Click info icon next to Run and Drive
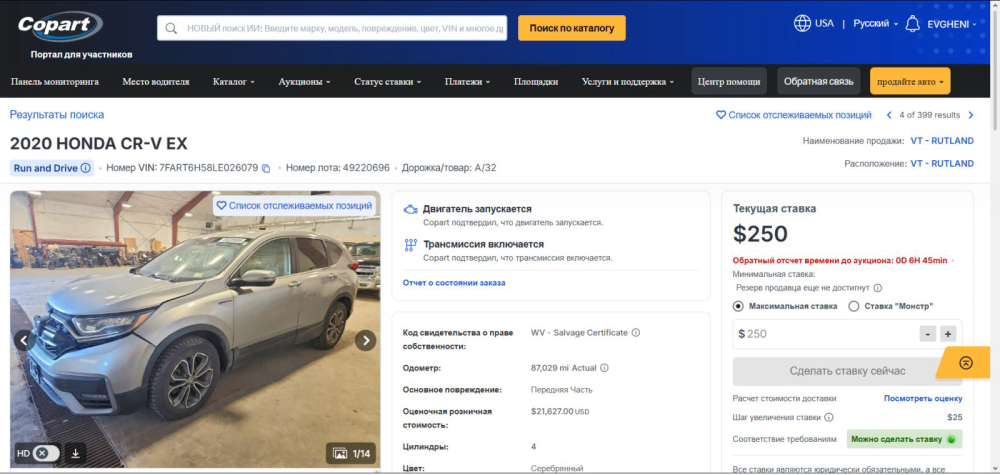 (x=85, y=168)
